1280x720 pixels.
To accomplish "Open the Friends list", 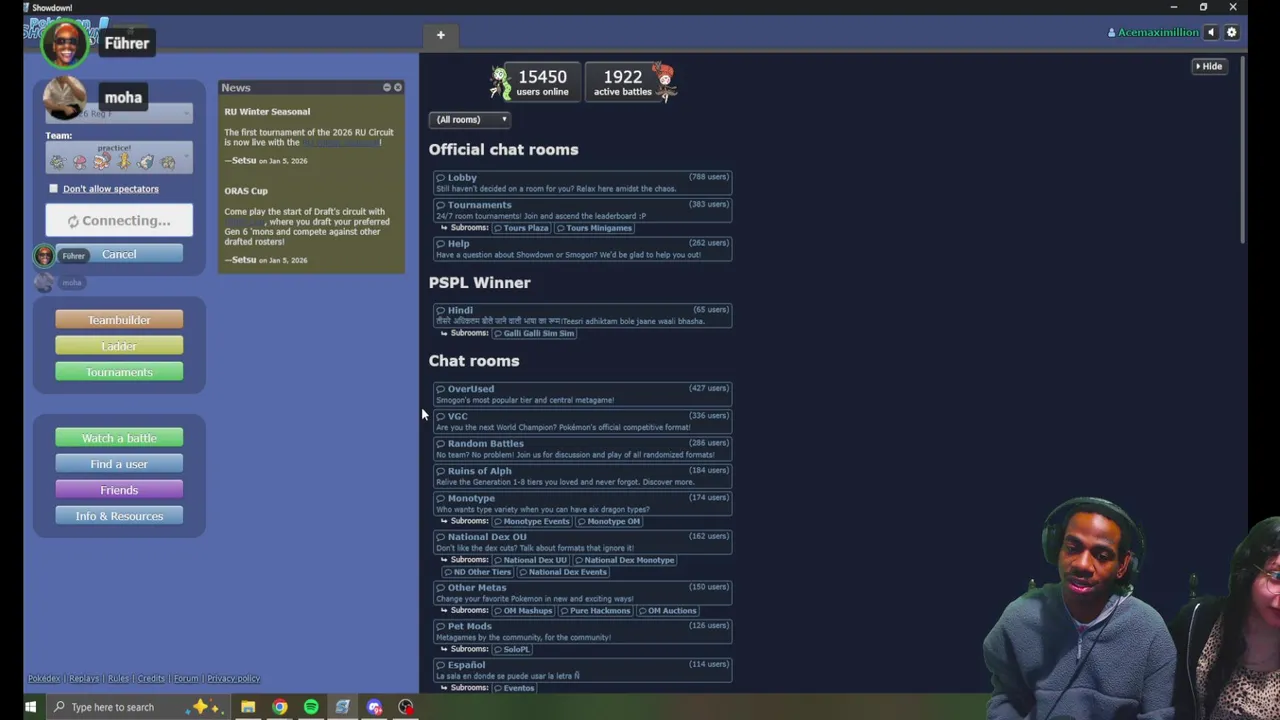I will point(119,490).
